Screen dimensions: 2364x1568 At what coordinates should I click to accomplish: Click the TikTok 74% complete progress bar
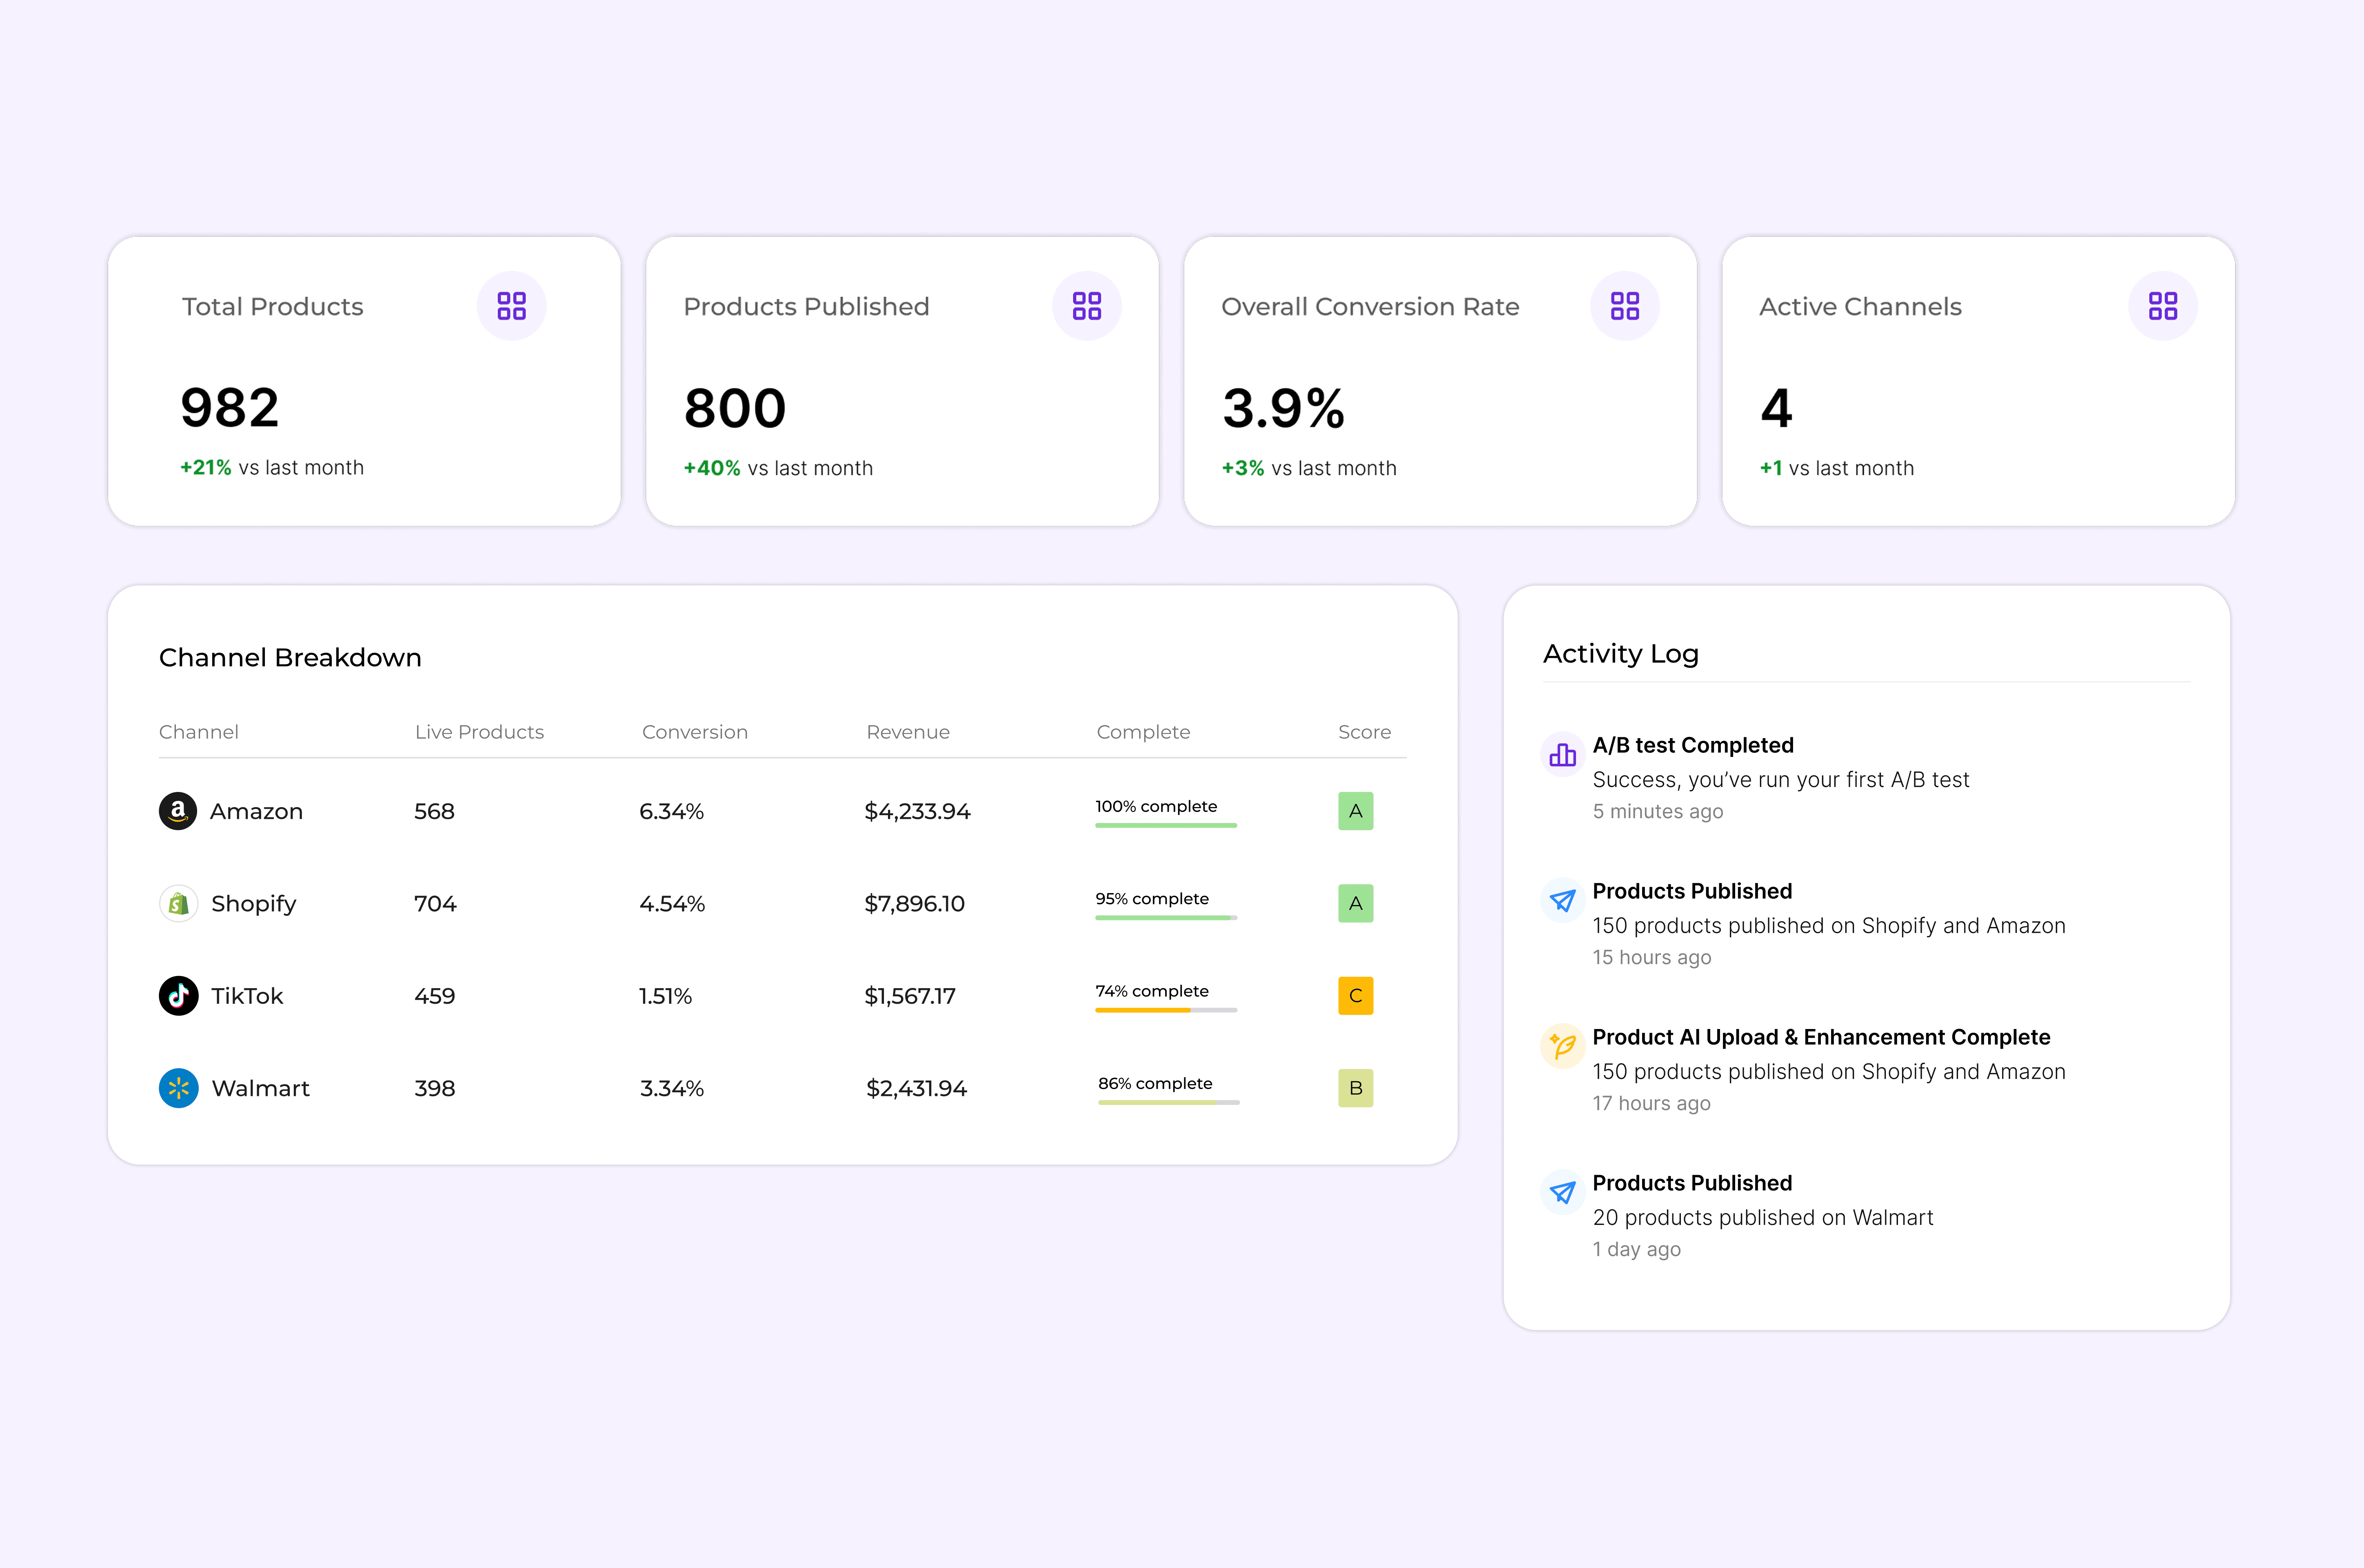[1166, 1010]
